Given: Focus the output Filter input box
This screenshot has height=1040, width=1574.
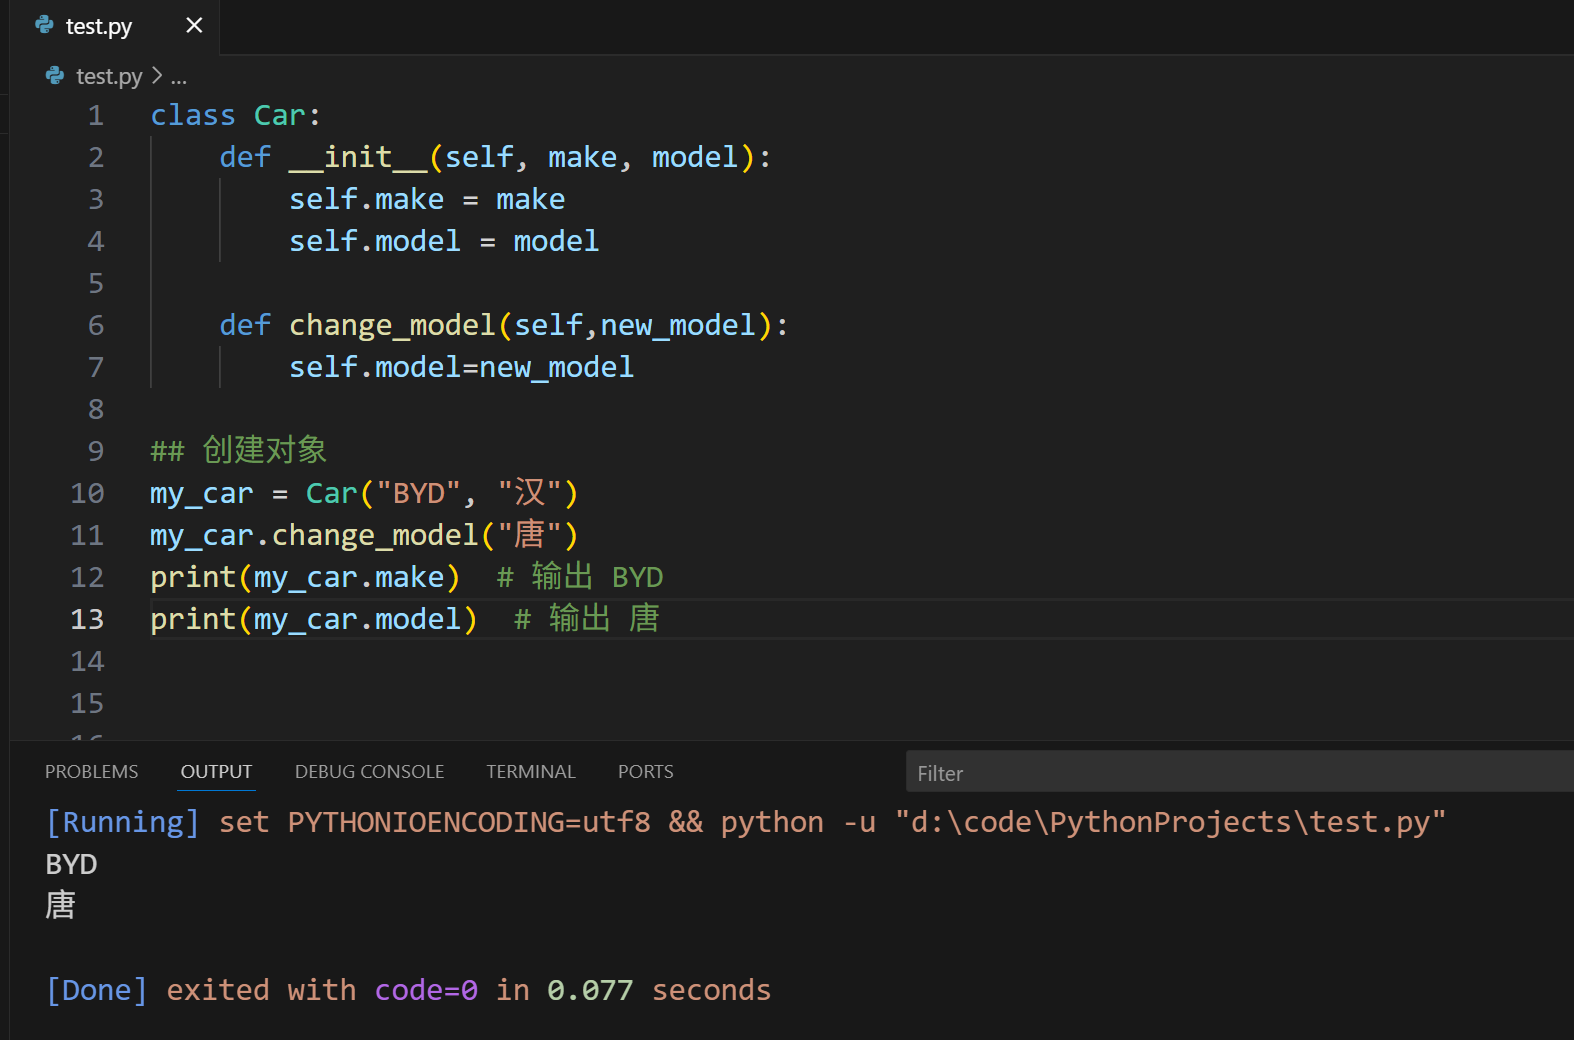Looking at the screenshot, I should click(x=1239, y=772).
